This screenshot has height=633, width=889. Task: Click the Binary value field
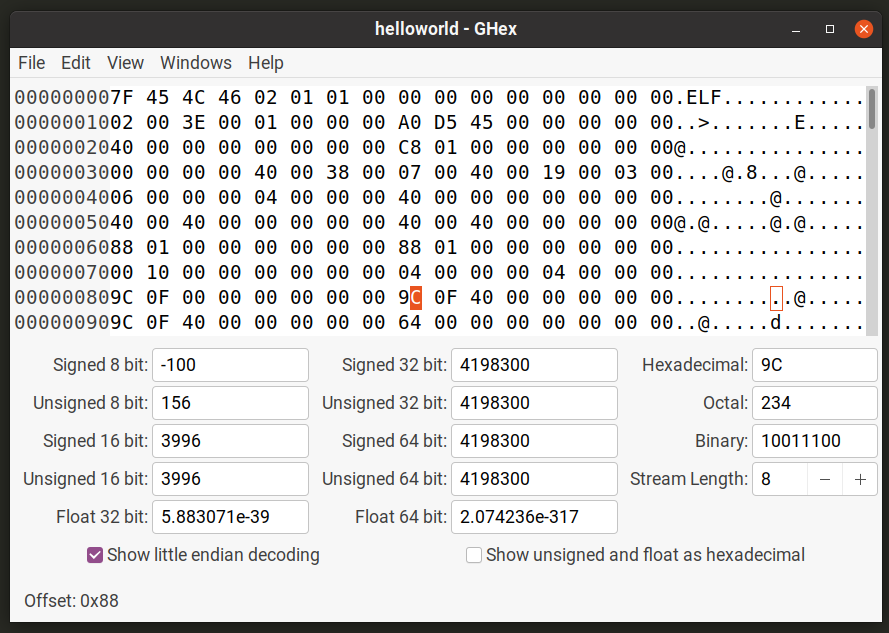click(x=813, y=441)
